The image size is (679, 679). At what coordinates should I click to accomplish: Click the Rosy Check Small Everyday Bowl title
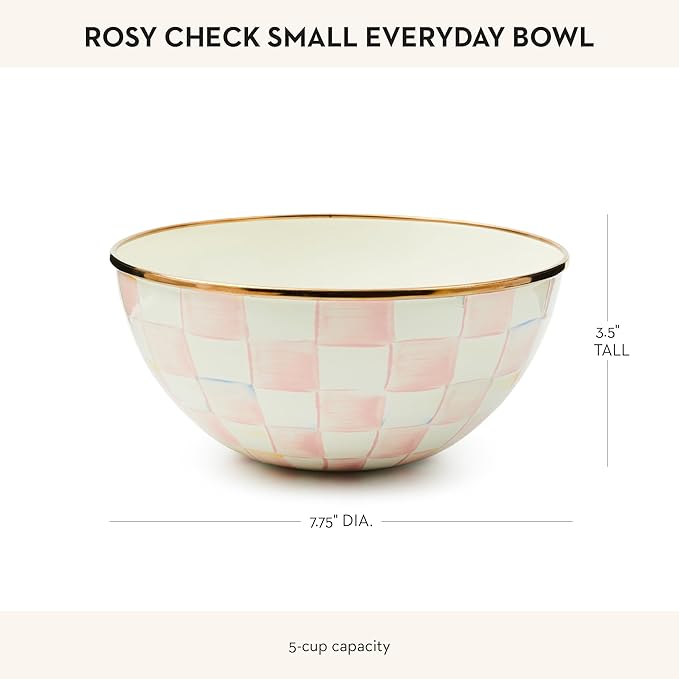click(x=339, y=37)
